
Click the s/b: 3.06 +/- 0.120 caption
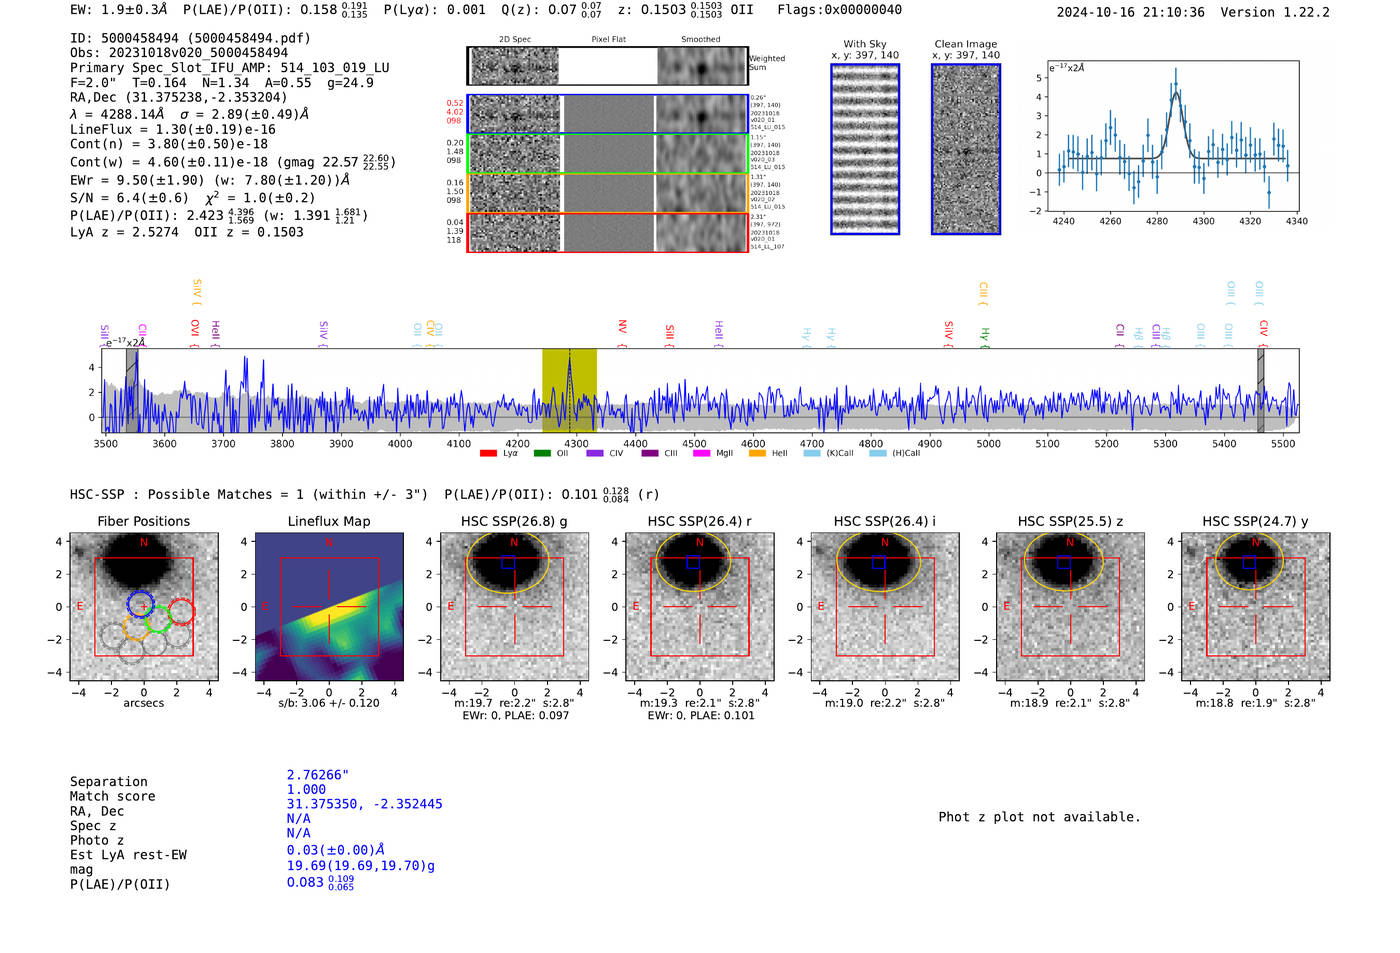click(x=329, y=703)
